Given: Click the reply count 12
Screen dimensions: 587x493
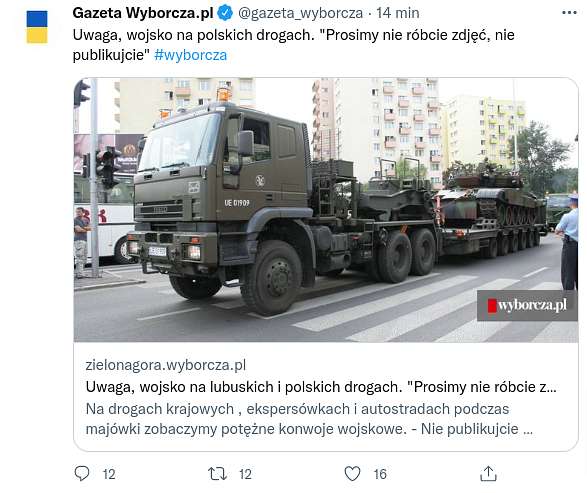Looking at the screenshot, I should [x=109, y=474].
